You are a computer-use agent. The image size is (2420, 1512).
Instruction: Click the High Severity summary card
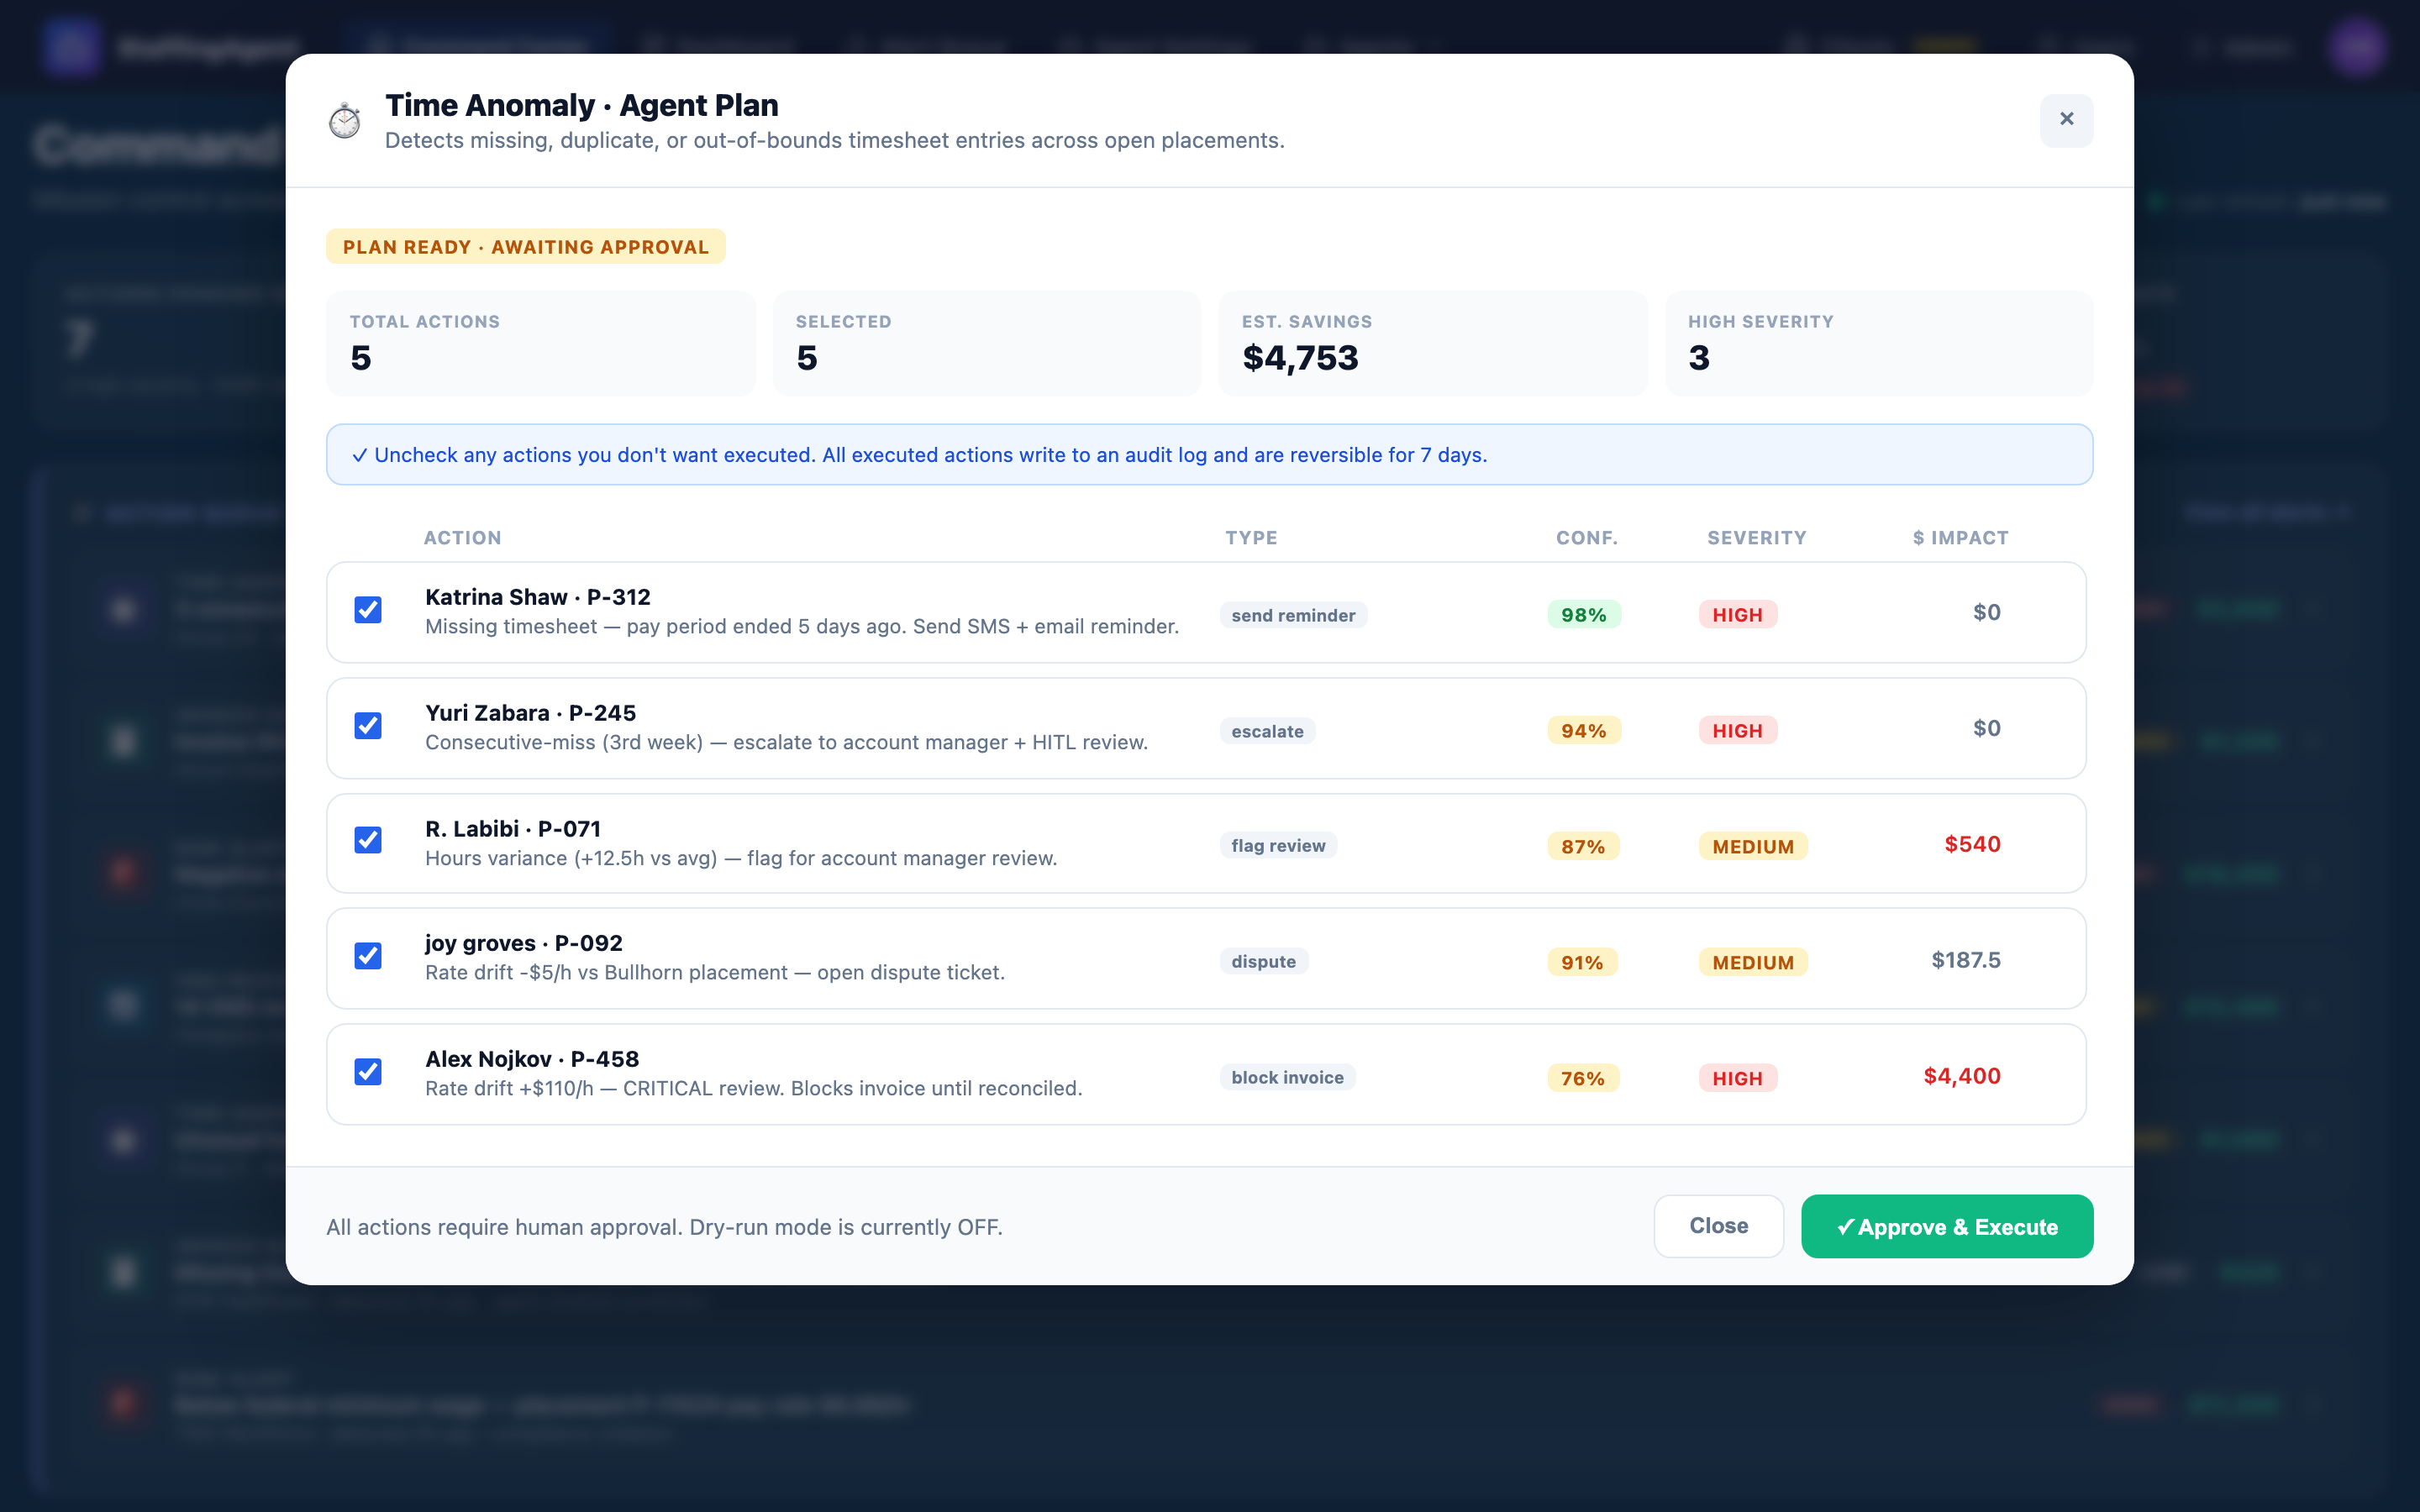(1878, 344)
